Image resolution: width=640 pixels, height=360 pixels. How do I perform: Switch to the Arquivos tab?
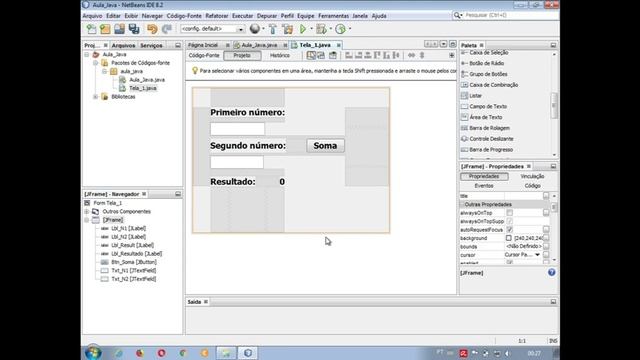pyautogui.click(x=123, y=45)
